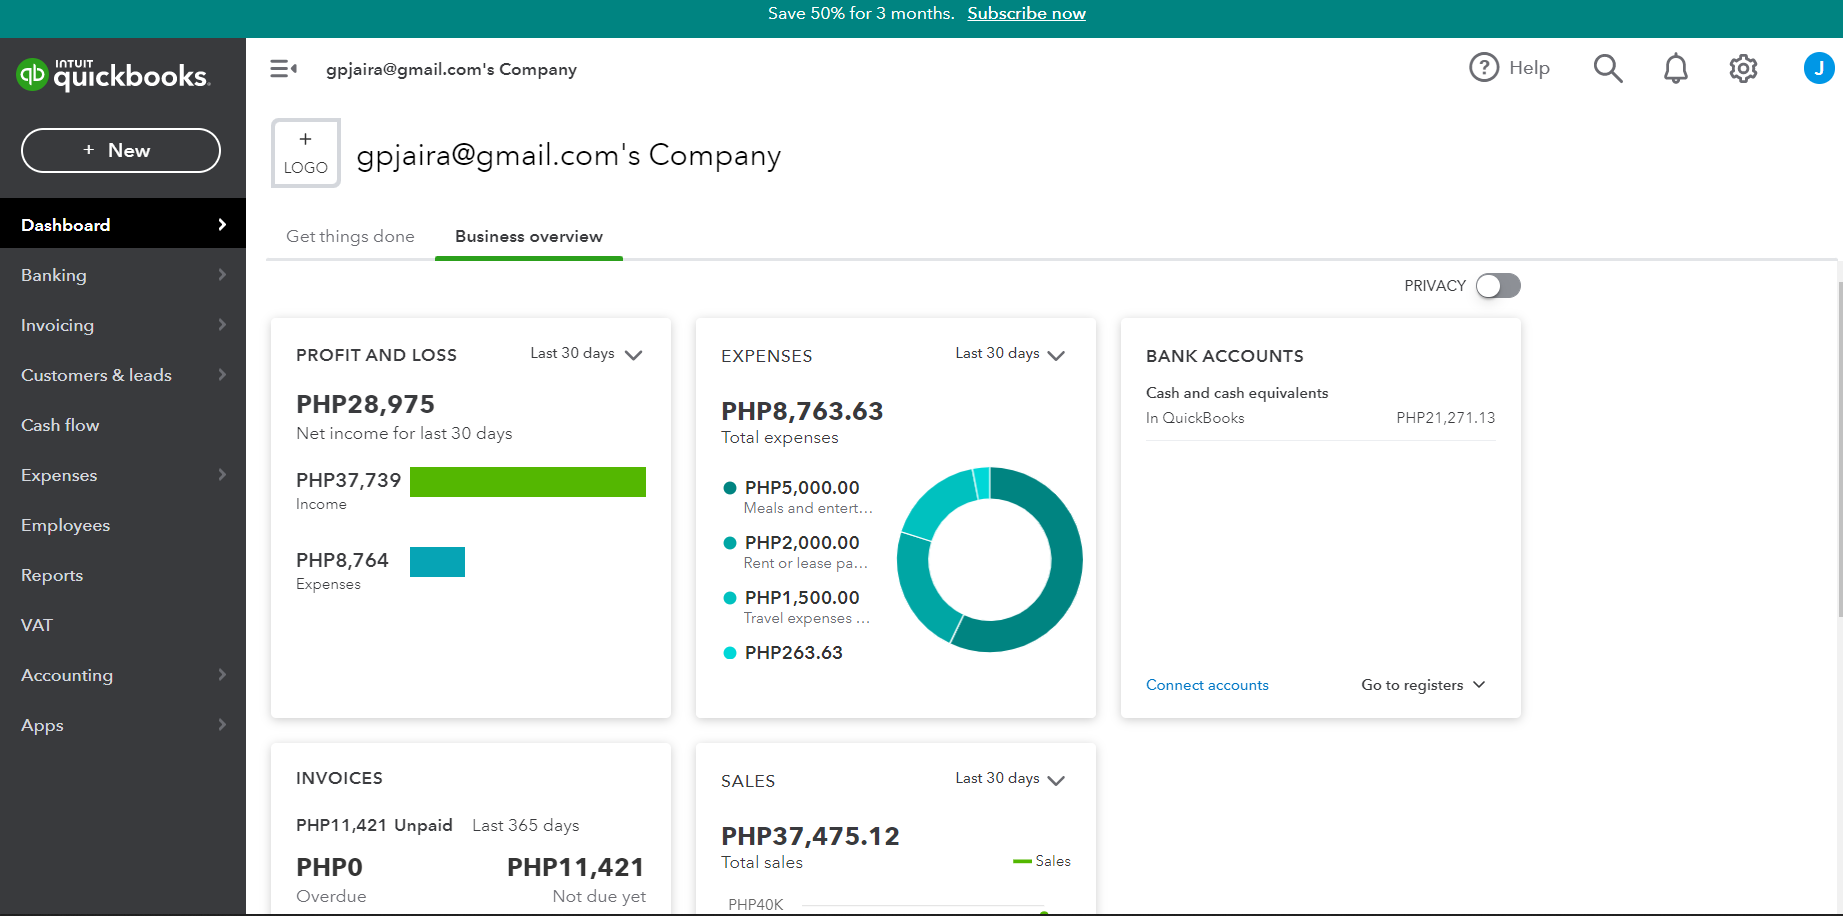Image resolution: width=1843 pixels, height=916 pixels.
Task: Click the teal Expenses bar
Action: coord(437,562)
